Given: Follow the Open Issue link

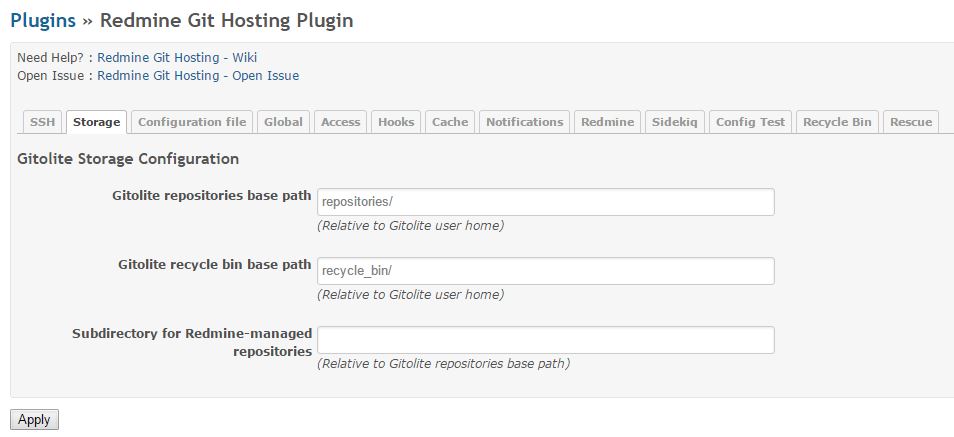Looking at the screenshot, I should point(198,76).
